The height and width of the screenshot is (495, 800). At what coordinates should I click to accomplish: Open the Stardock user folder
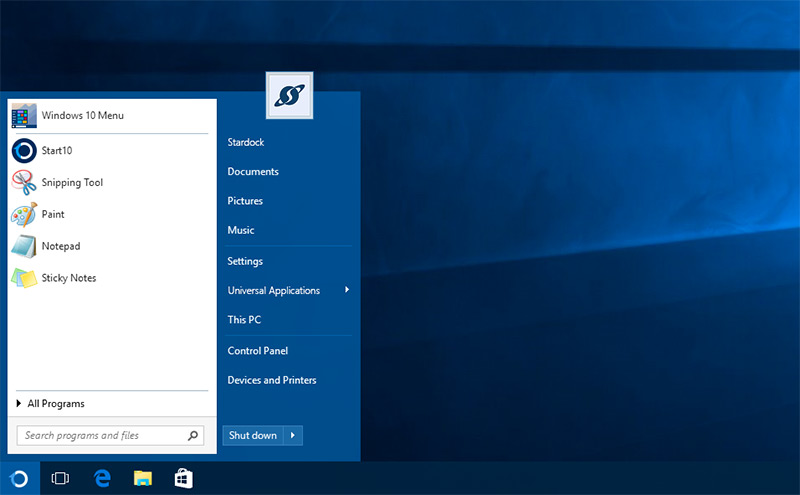[246, 142]
